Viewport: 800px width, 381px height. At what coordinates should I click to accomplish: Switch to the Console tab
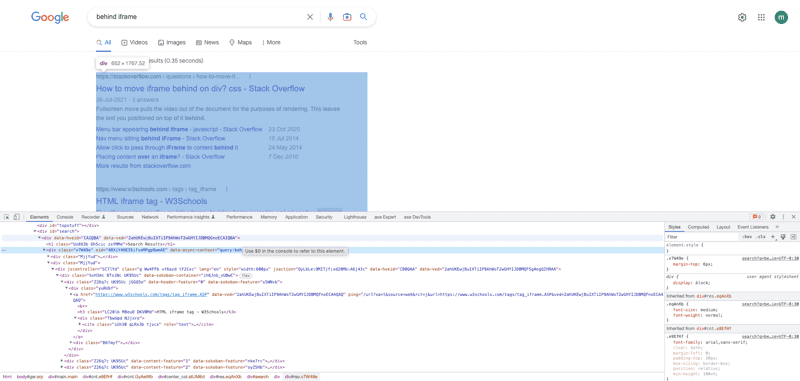coord(65,217)
